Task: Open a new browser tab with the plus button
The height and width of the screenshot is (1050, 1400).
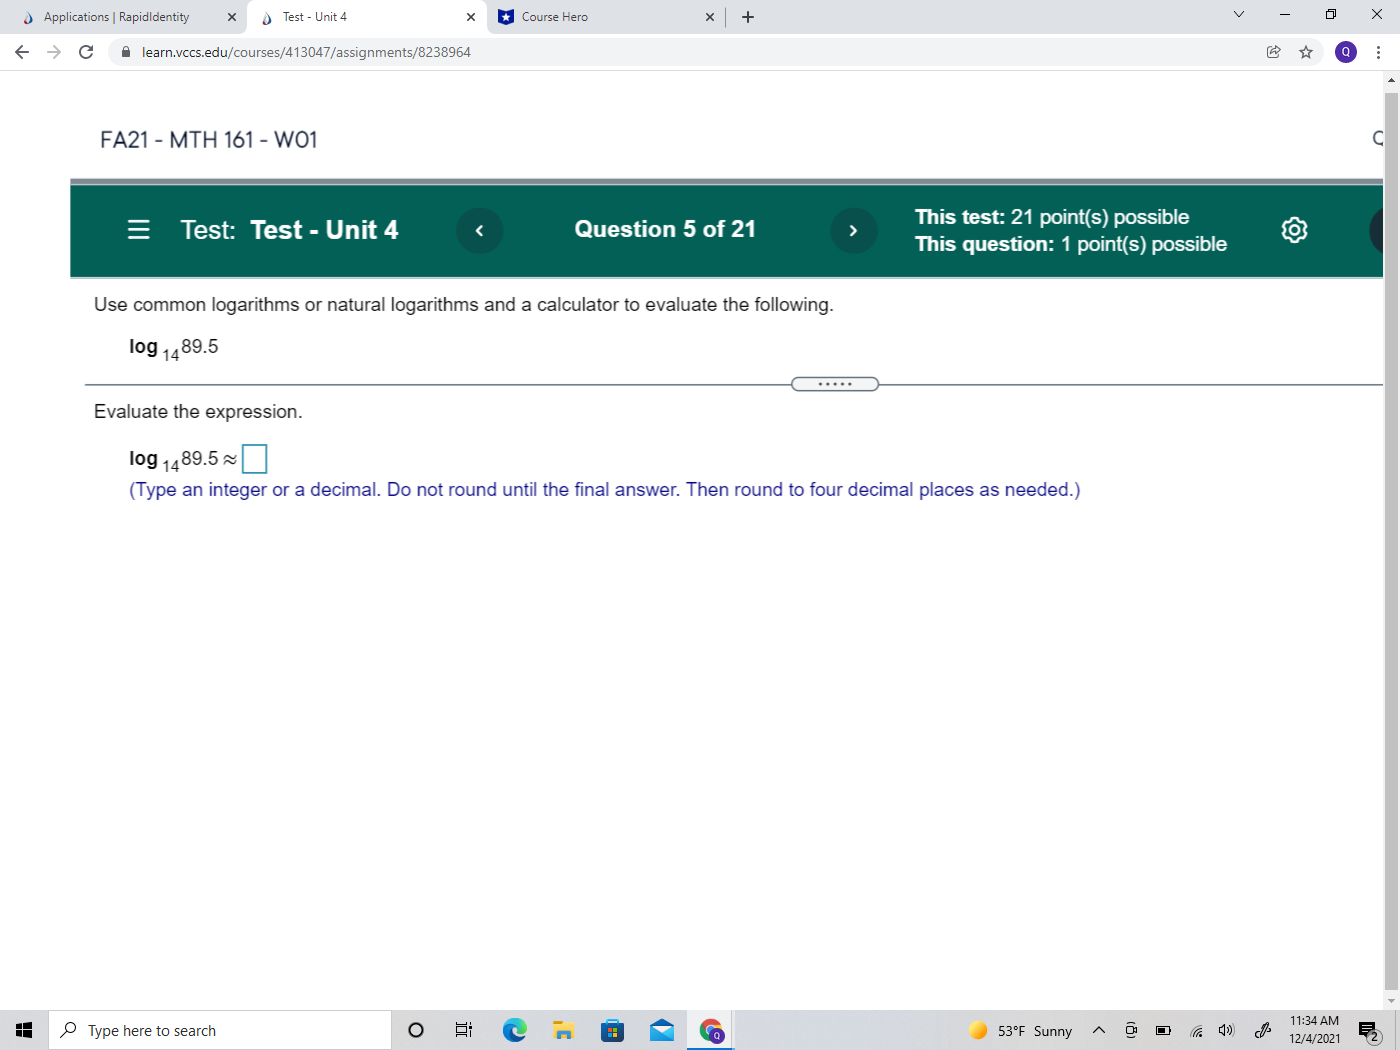Action: (747, 16)
